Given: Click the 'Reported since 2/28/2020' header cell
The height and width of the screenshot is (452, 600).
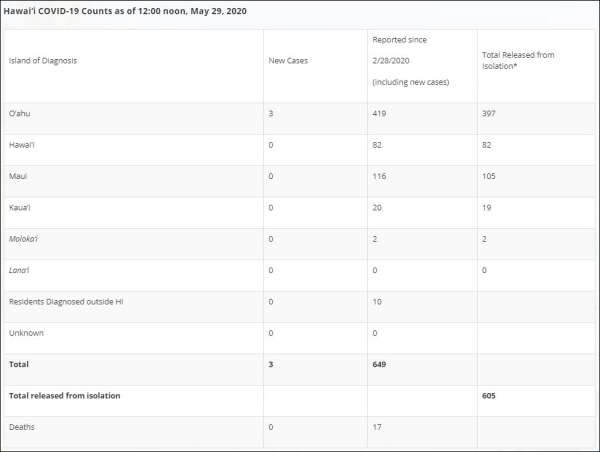Looking at the screenshot, I should tap(411, 61).
